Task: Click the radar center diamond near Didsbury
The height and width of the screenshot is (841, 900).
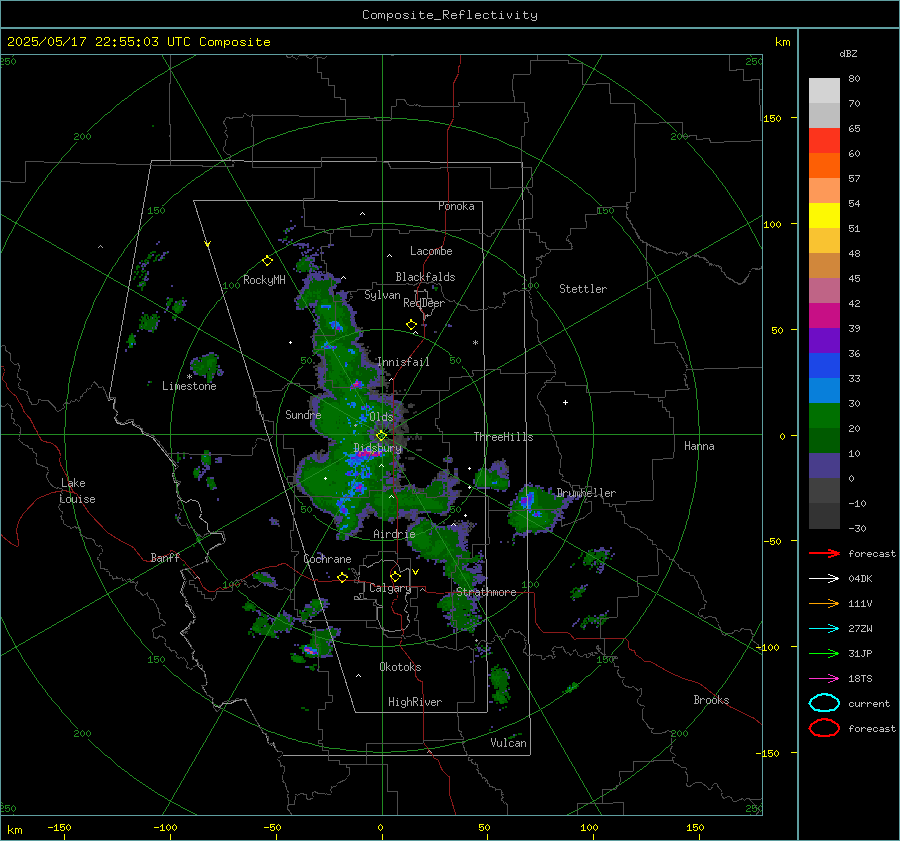Action: 381,436
